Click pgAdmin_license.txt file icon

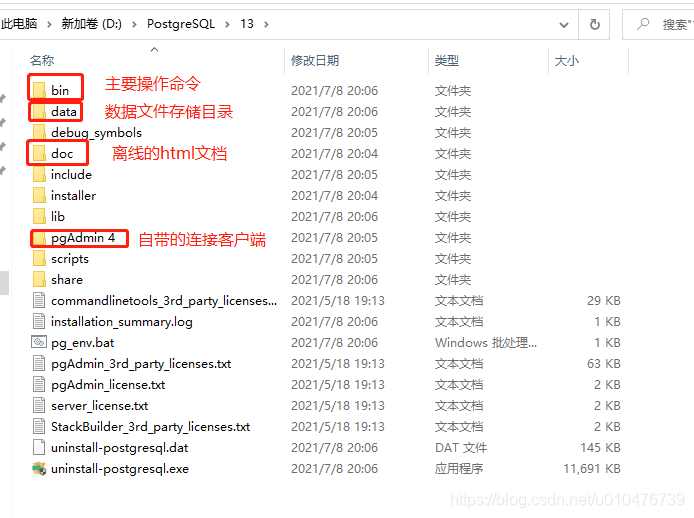pos(39,384)
